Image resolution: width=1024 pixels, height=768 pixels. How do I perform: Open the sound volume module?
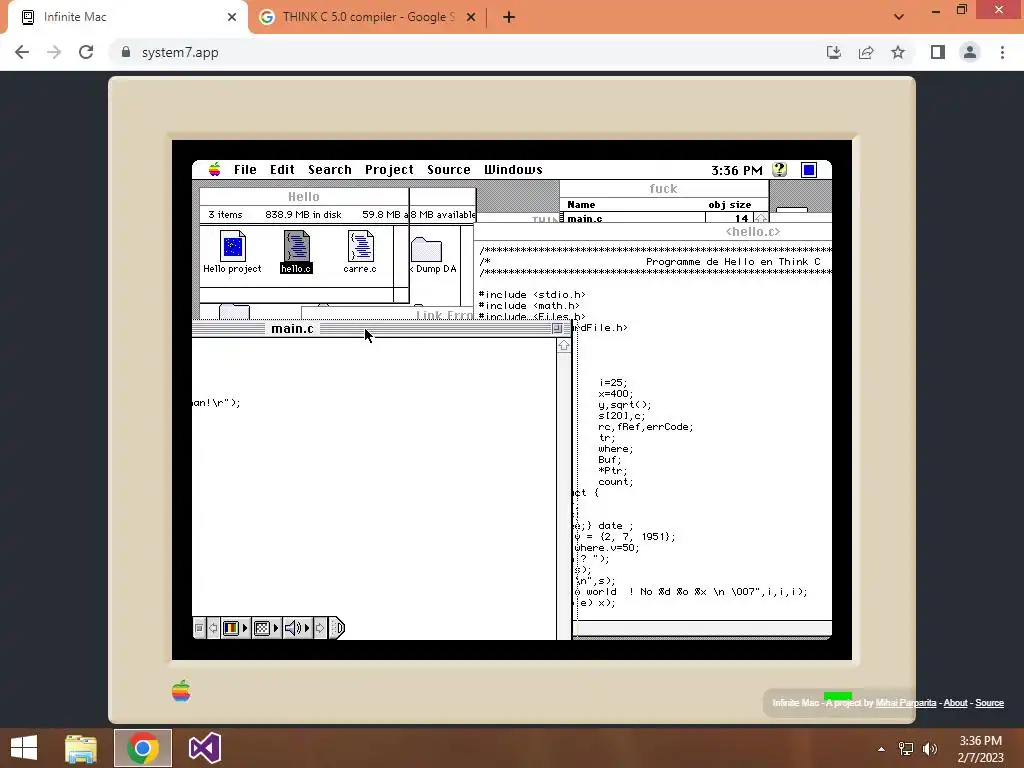point(297,628)
